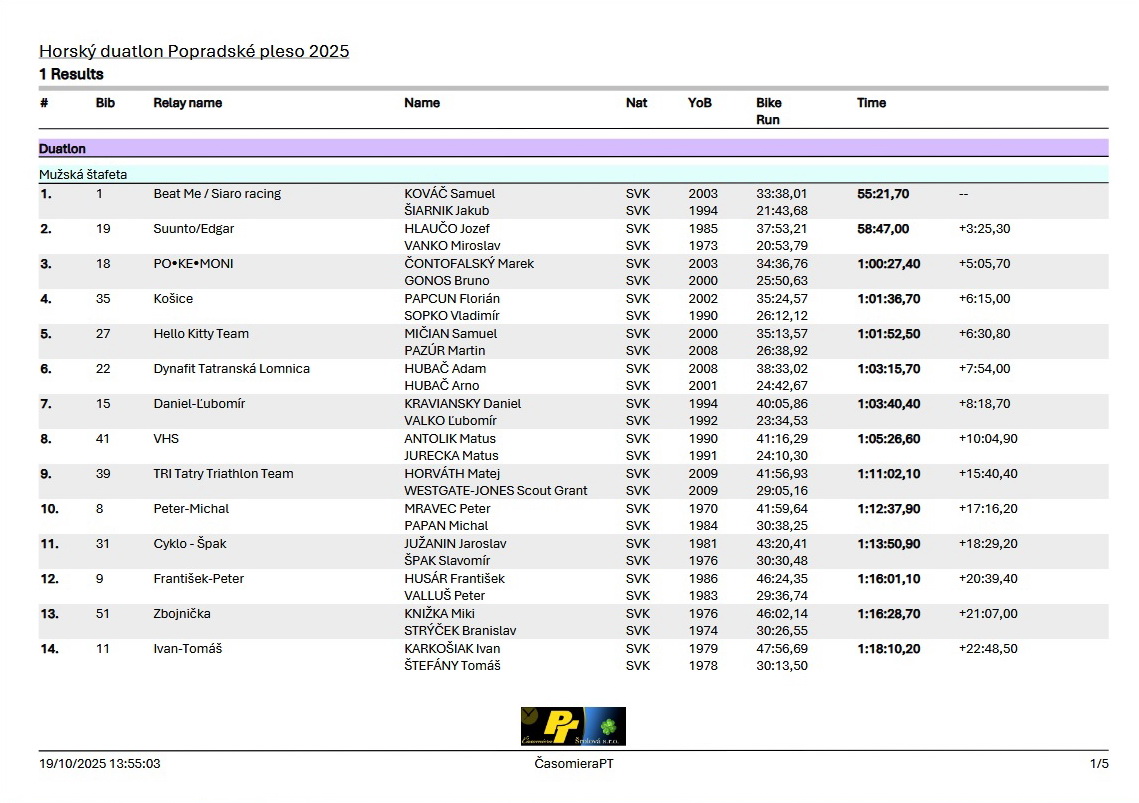1139x803 pixels.
Task: Click the ČasomieraPT logo image
Action: (x=573, y=726)
